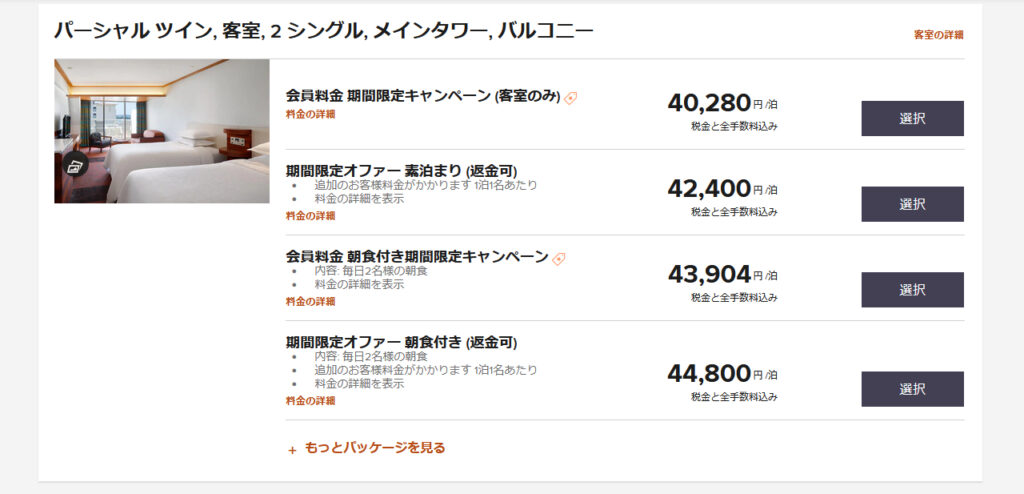Show 料金の詳細を表示 in 会員料金 朝食付き rate
Screen dimensions: 1024x494
pyautogui.click(x=359, y=284)
